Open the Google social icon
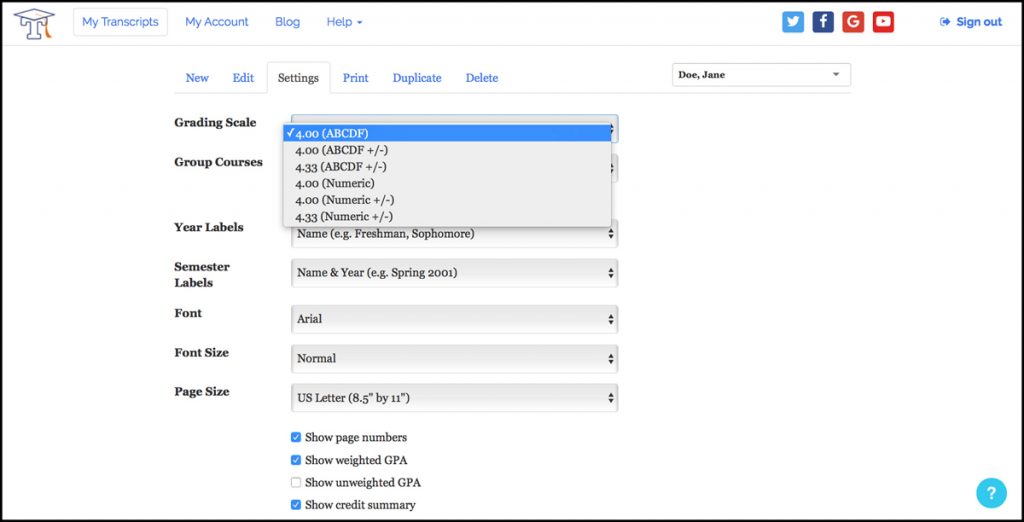Image resolution: width=1024 pixels, height=522 pixels. [853, 22]
